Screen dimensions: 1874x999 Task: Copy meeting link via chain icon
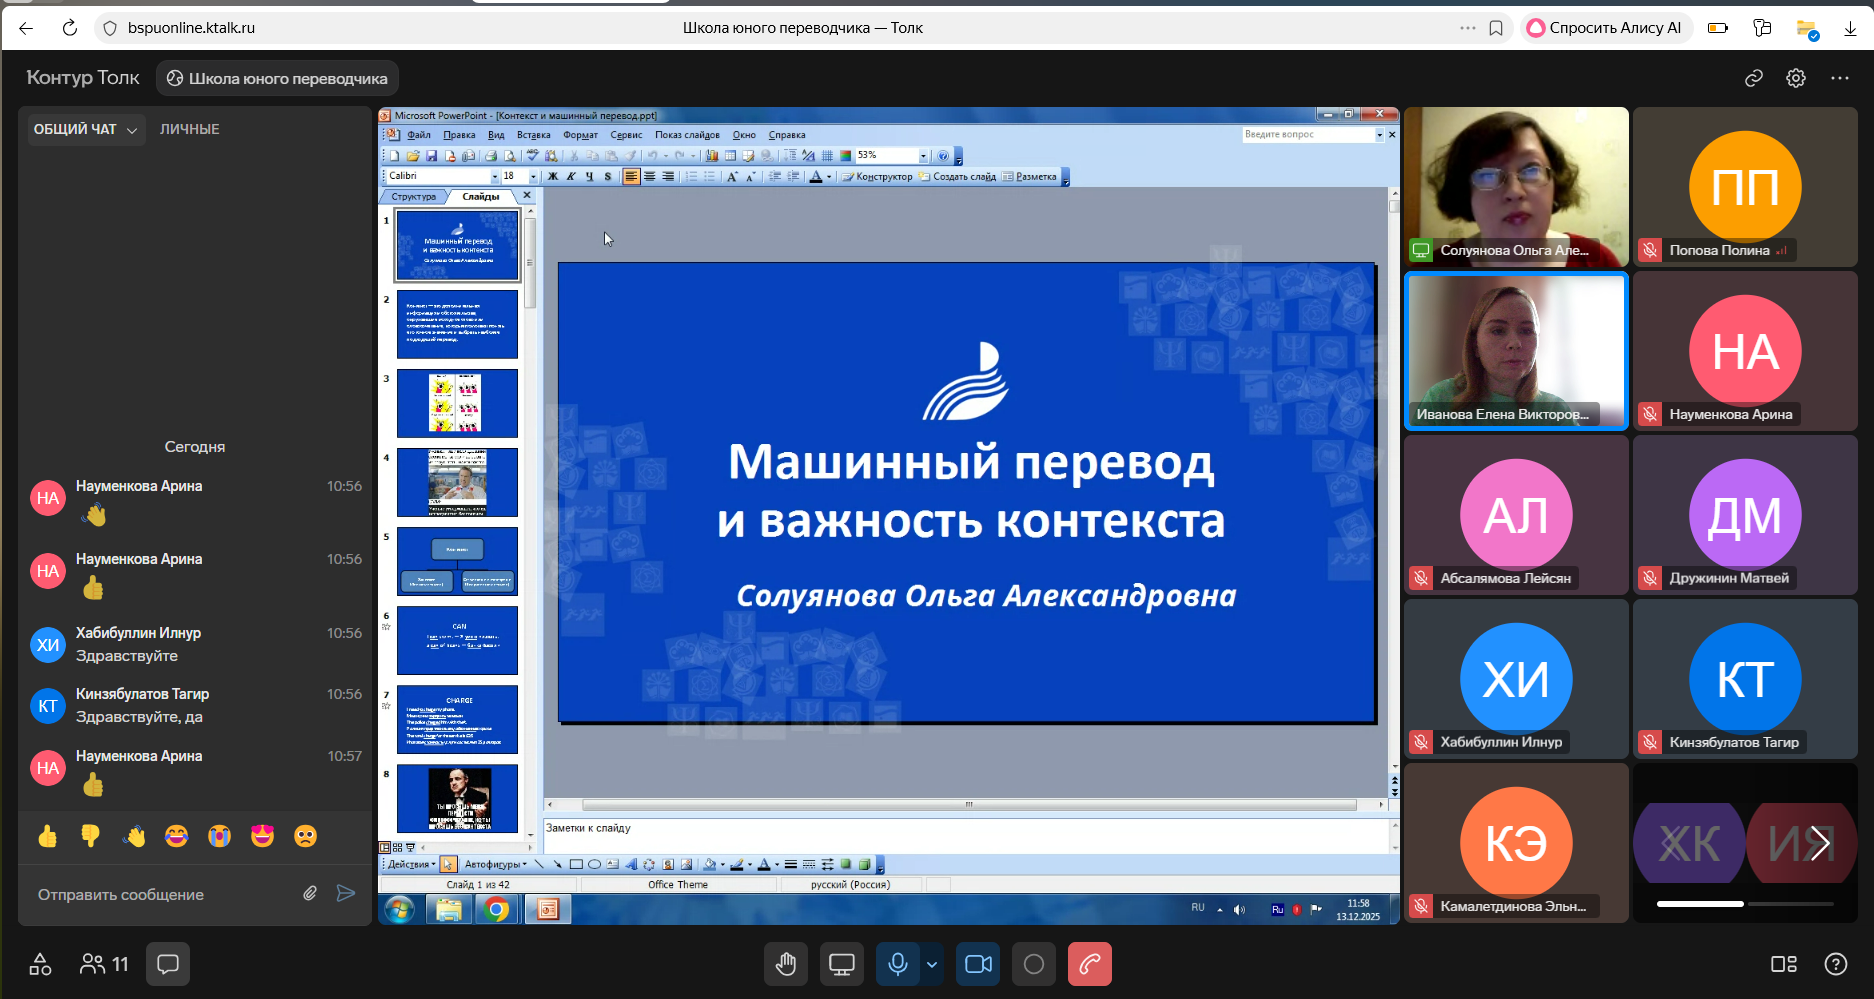coord(1754,78)
